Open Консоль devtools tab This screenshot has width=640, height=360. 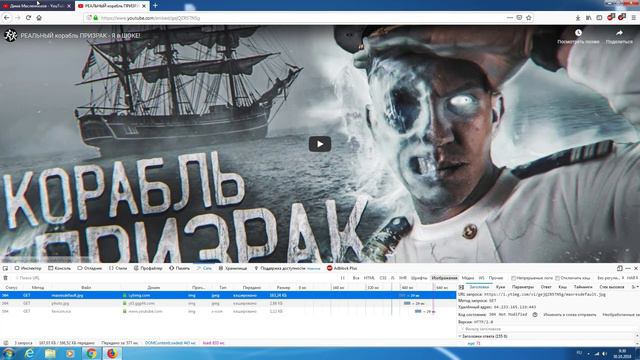tap(60, 268)
